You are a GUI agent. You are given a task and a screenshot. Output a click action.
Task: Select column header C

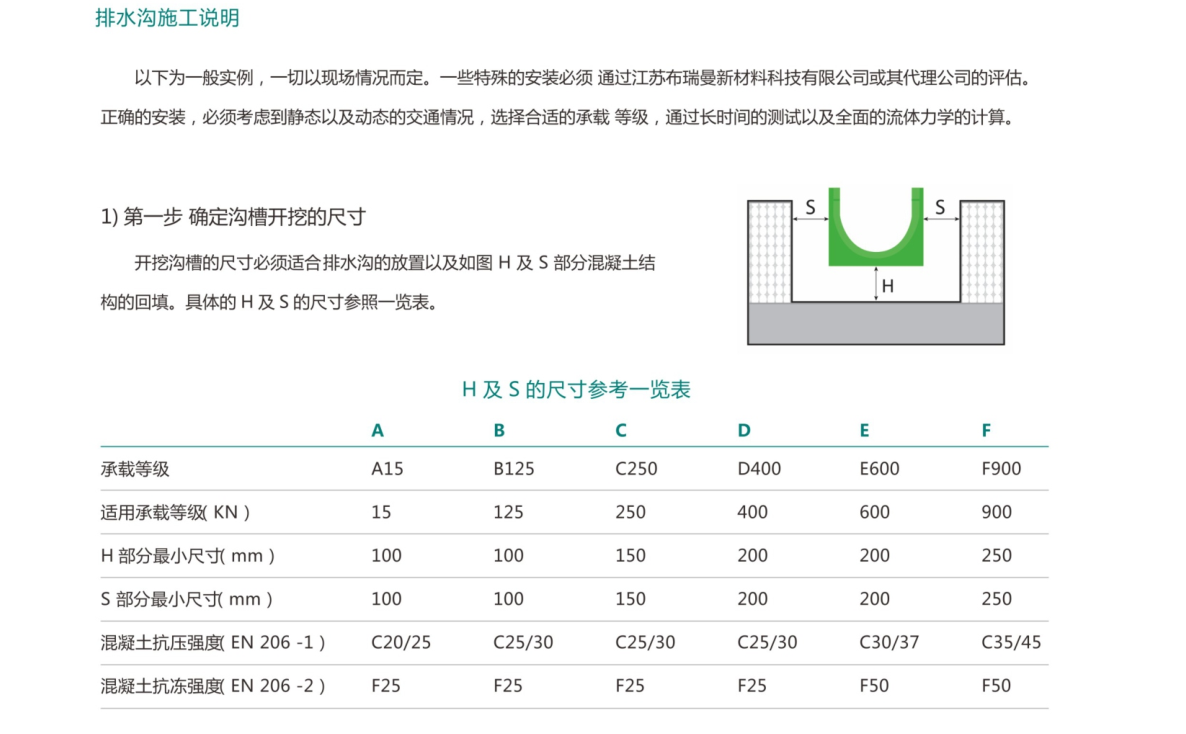click(621, 431)
